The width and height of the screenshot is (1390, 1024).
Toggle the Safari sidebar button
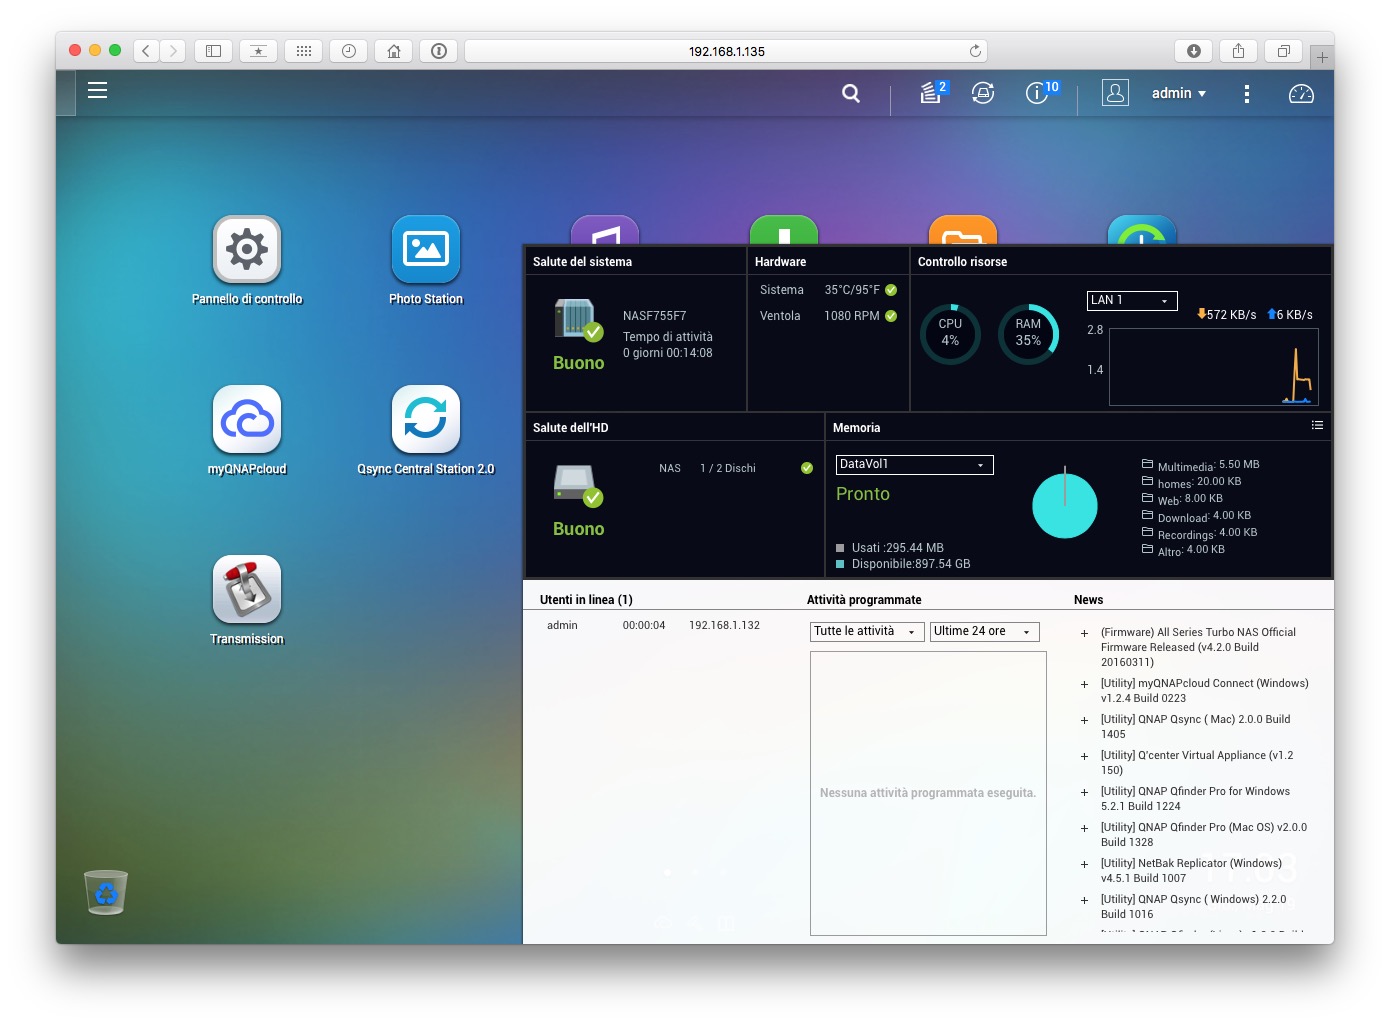(213, 51)
